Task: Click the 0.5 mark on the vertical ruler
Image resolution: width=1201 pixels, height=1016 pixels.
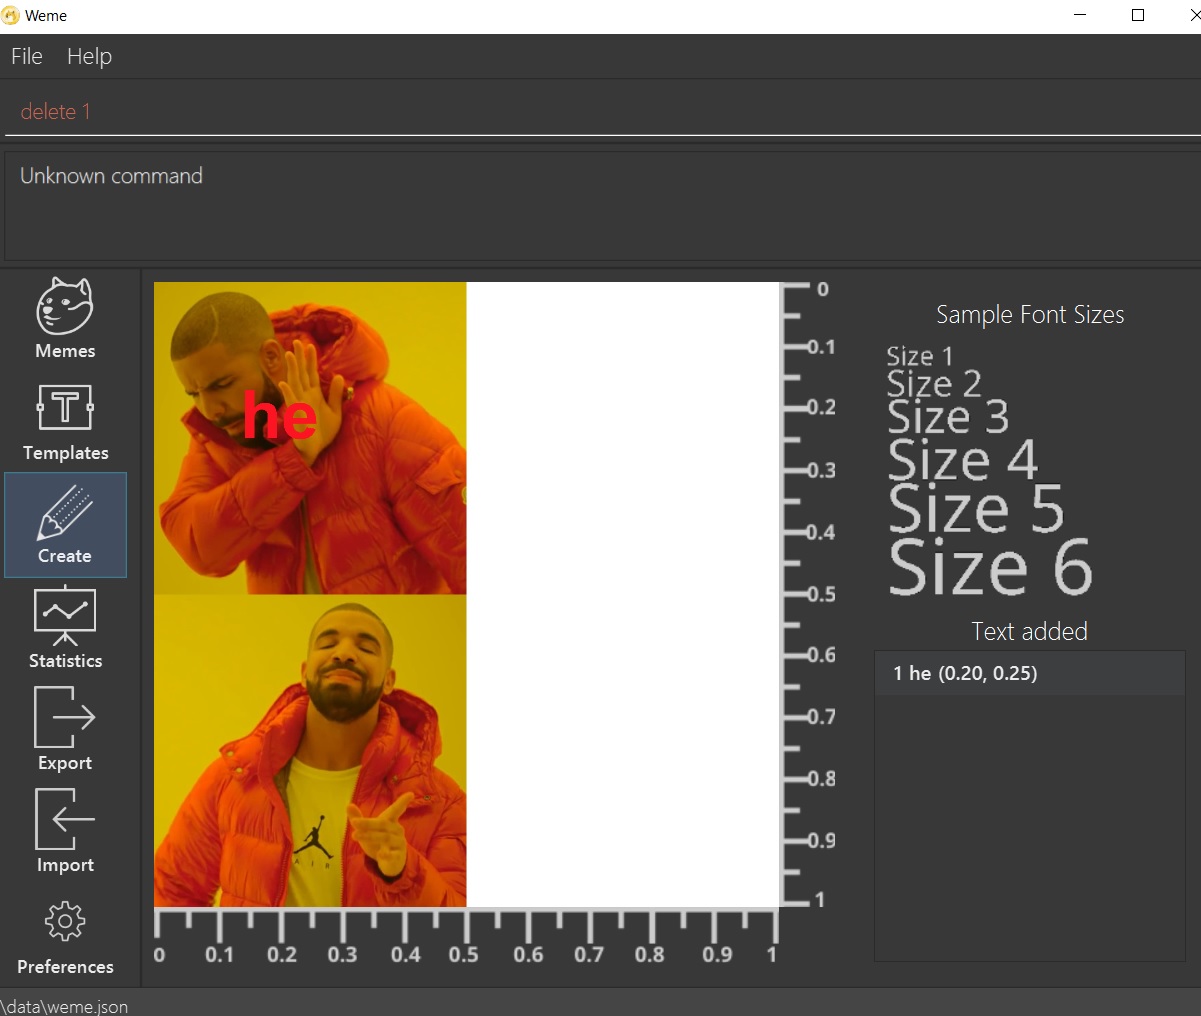Action: (x=822, y=594)
